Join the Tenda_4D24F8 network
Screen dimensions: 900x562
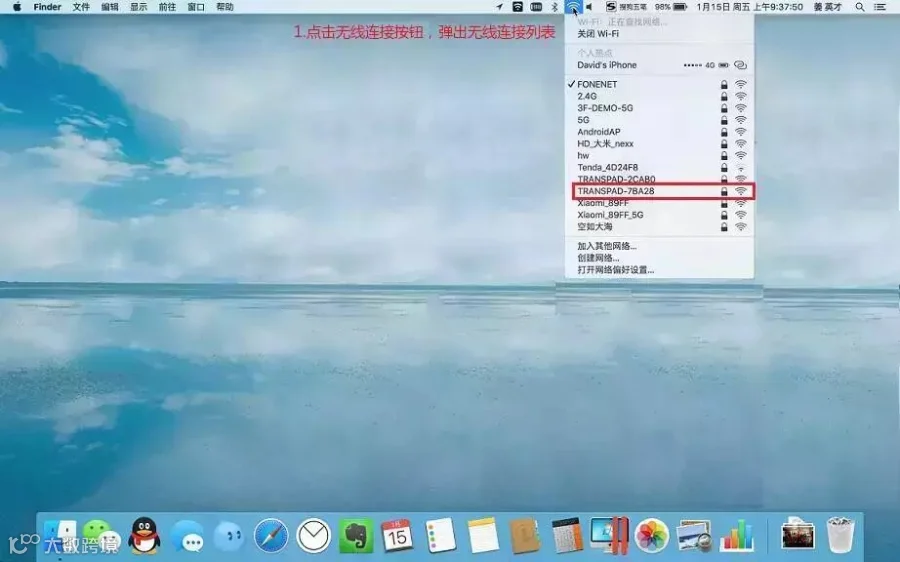pos(659,167)
